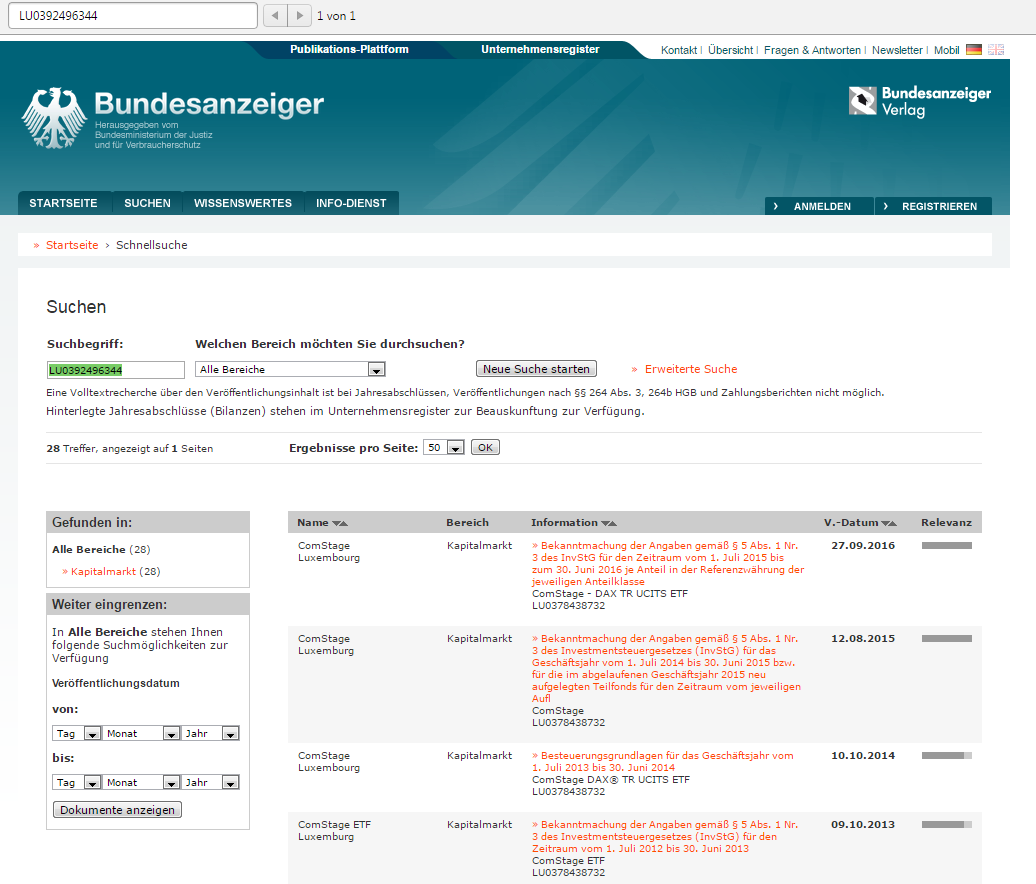Viewport: 1036px width, 884px height.
Task: Open the Bundesanzeiger Verlag logo
Action: (920, 102)
